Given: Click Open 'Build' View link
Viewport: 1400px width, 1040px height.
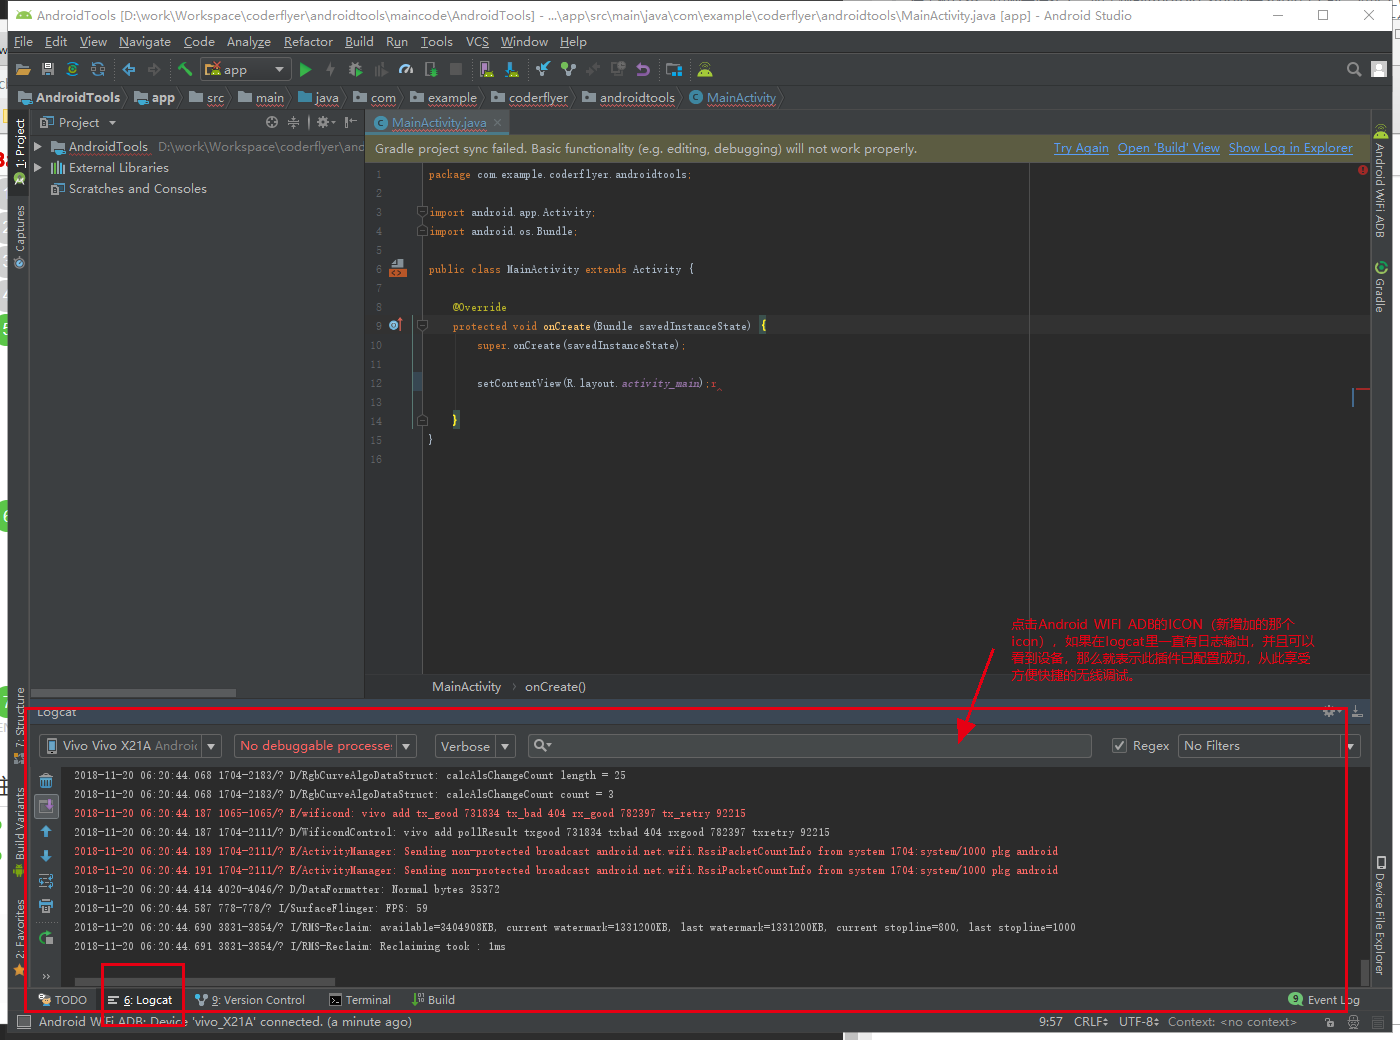Looking at the screenshot, I should click(1169, 148).
